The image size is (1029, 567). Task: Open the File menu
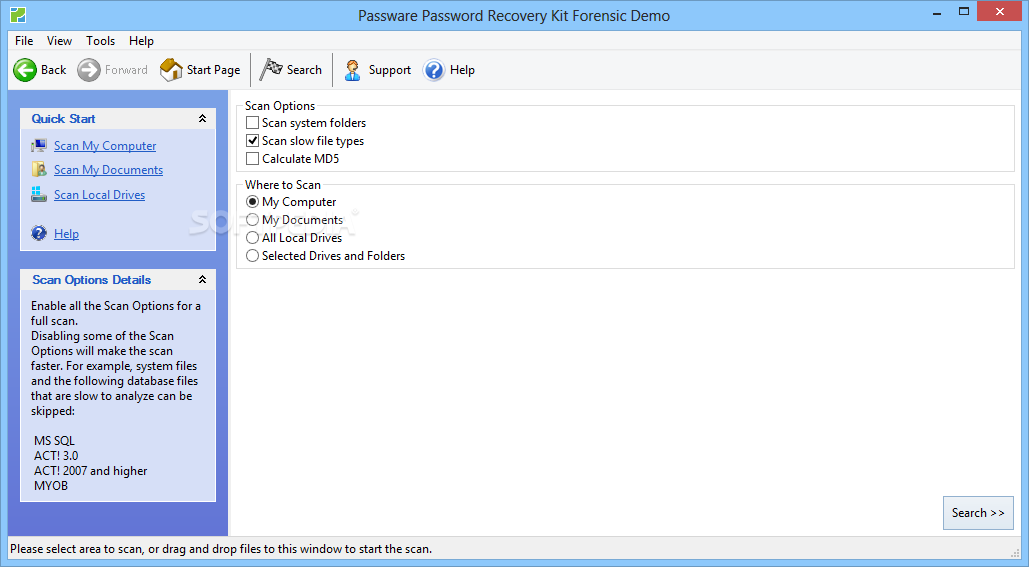(x=24, y=41)
